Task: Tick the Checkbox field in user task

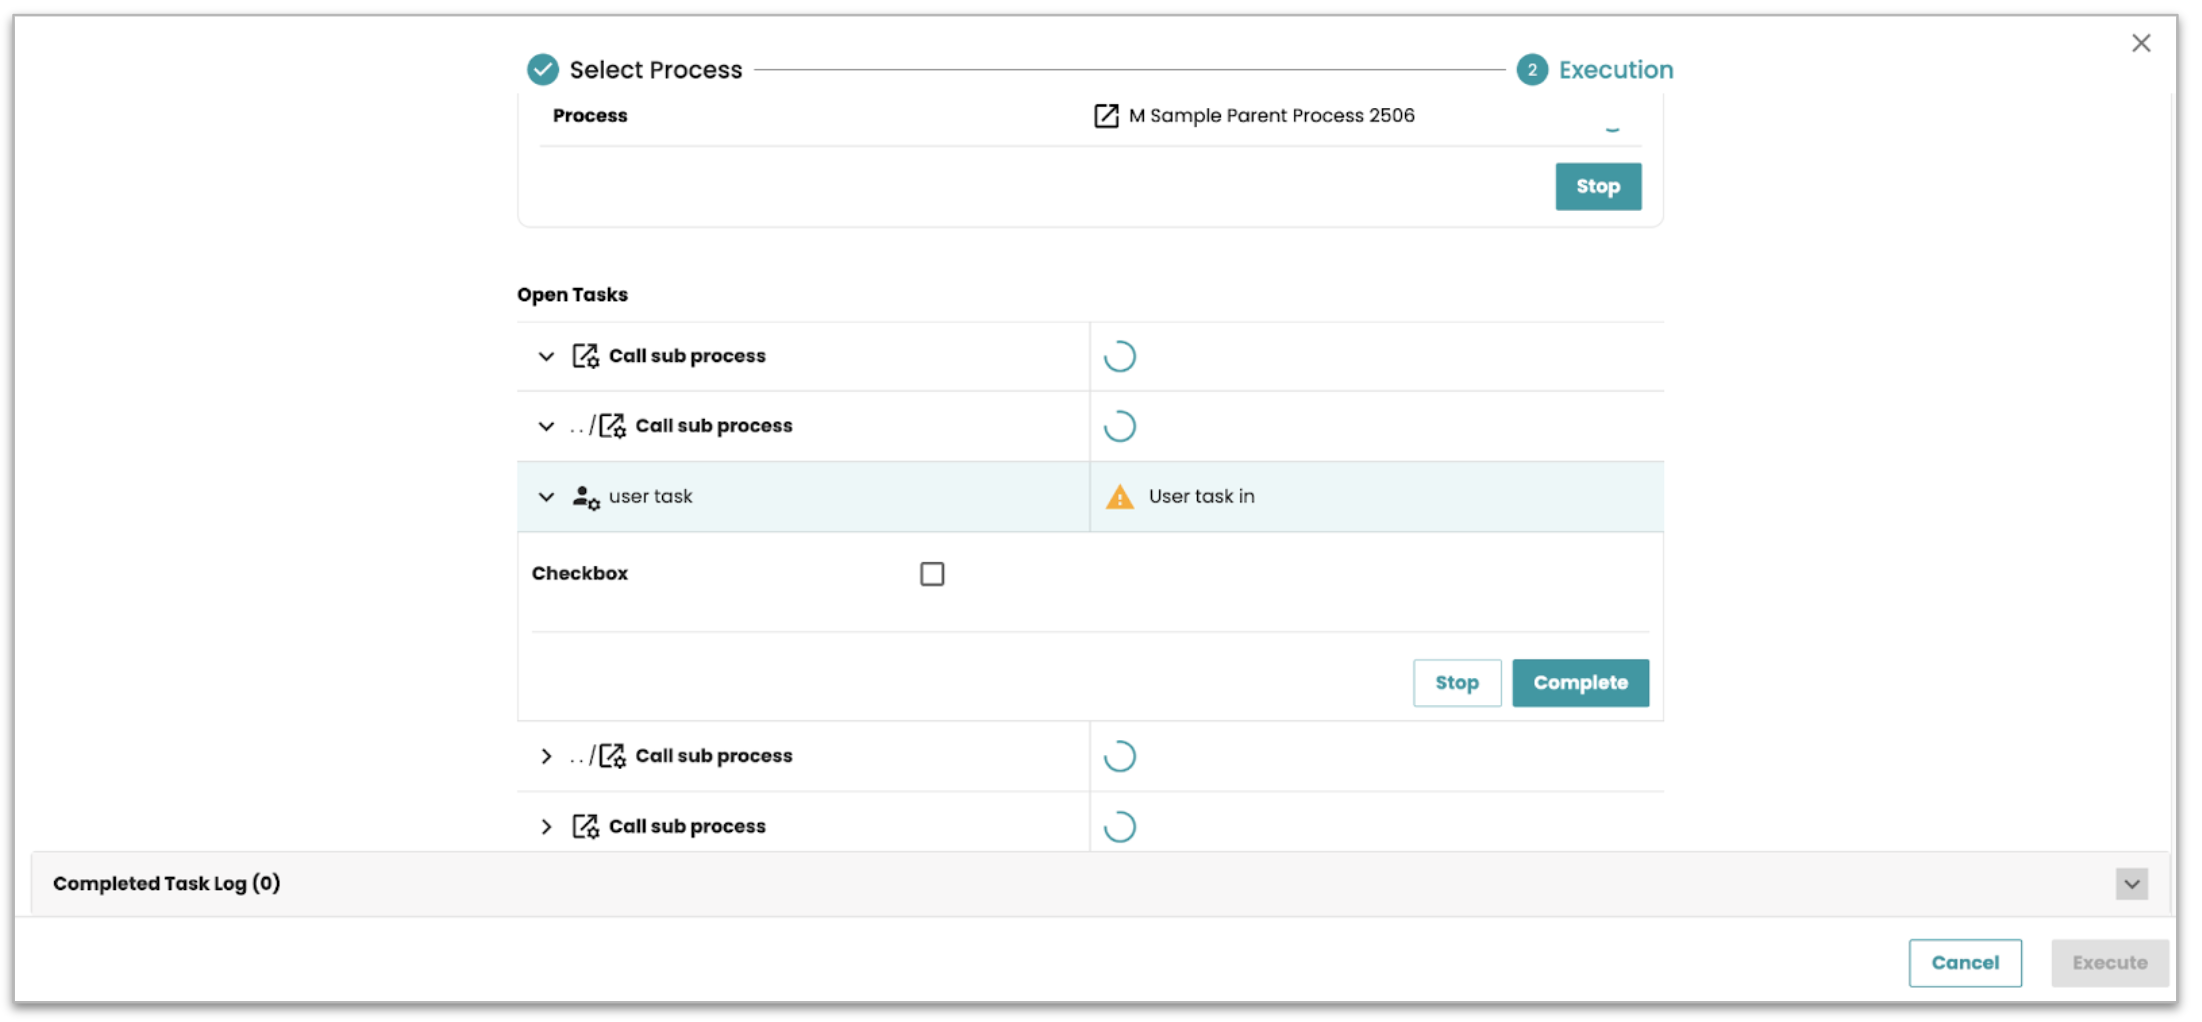Action: click(931, 574)
